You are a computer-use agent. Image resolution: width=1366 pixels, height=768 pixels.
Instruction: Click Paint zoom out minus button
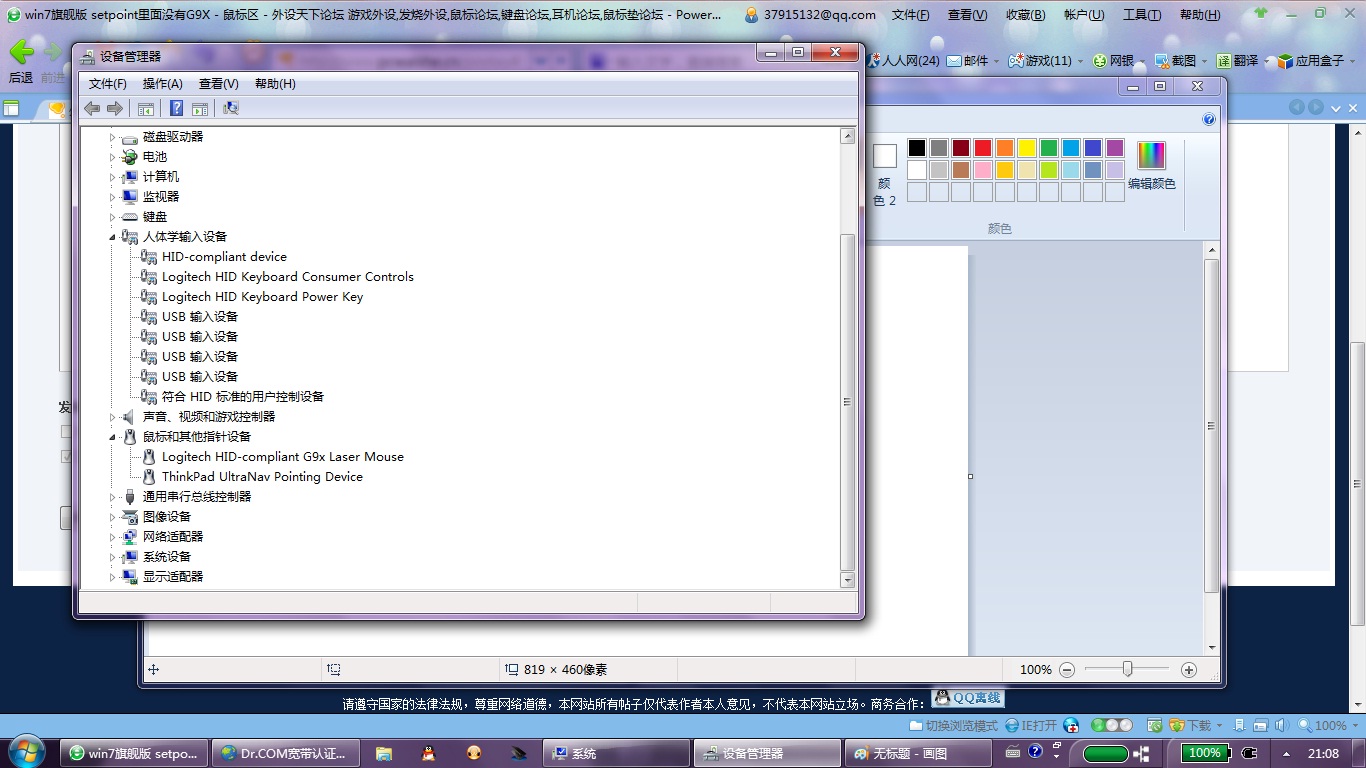click(1067, 670)
